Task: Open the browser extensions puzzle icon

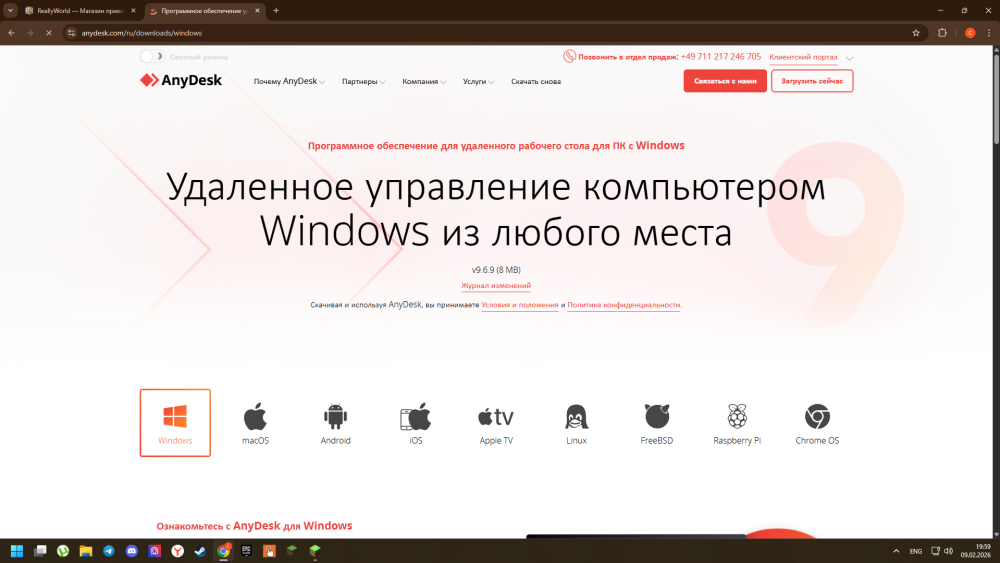Action: coord(942,33)
